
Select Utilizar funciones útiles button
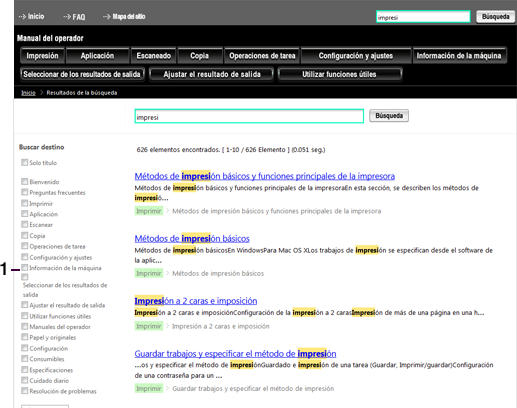pos(339,74)
